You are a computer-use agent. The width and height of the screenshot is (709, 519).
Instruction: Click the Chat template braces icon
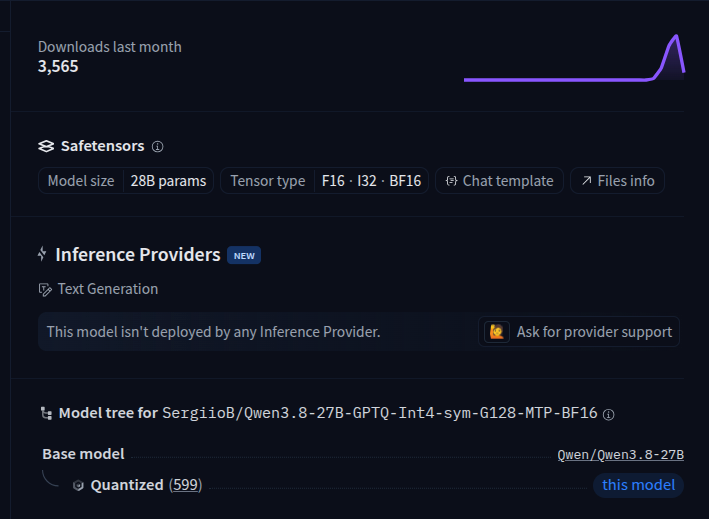451,181
